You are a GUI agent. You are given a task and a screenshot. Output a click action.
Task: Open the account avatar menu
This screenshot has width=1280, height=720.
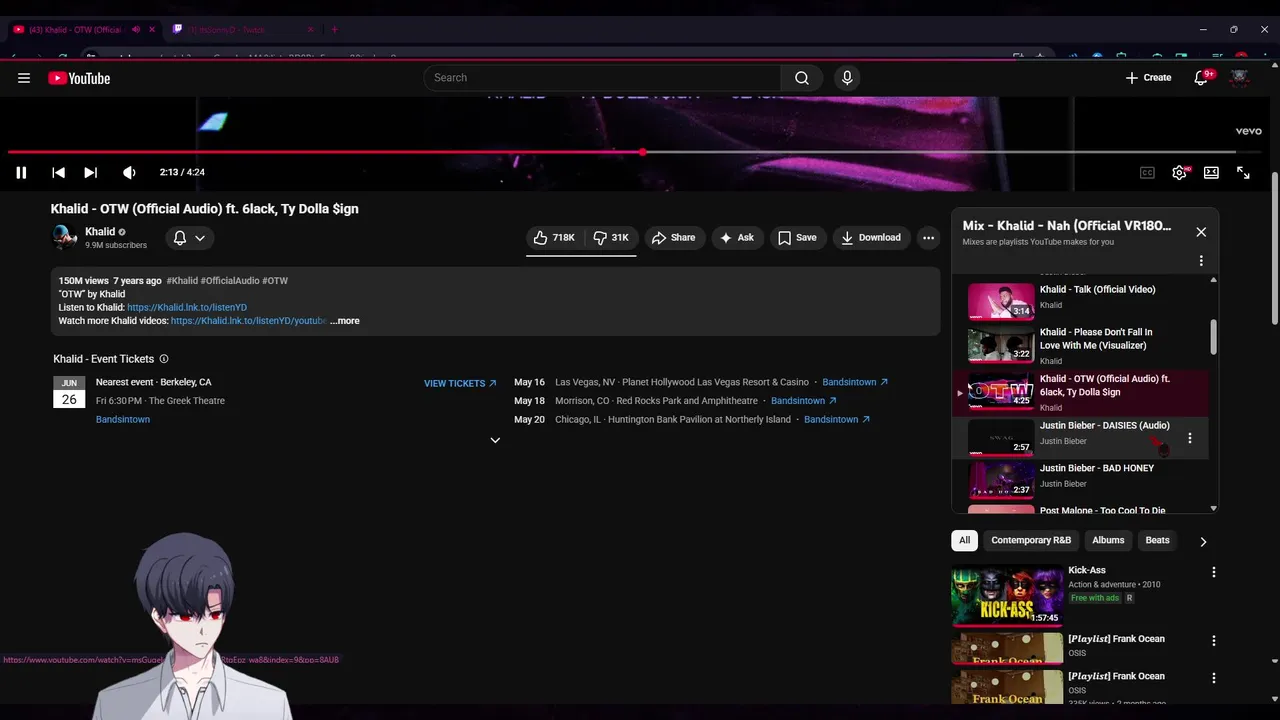pyautogui.click(x=1240, y=78)
